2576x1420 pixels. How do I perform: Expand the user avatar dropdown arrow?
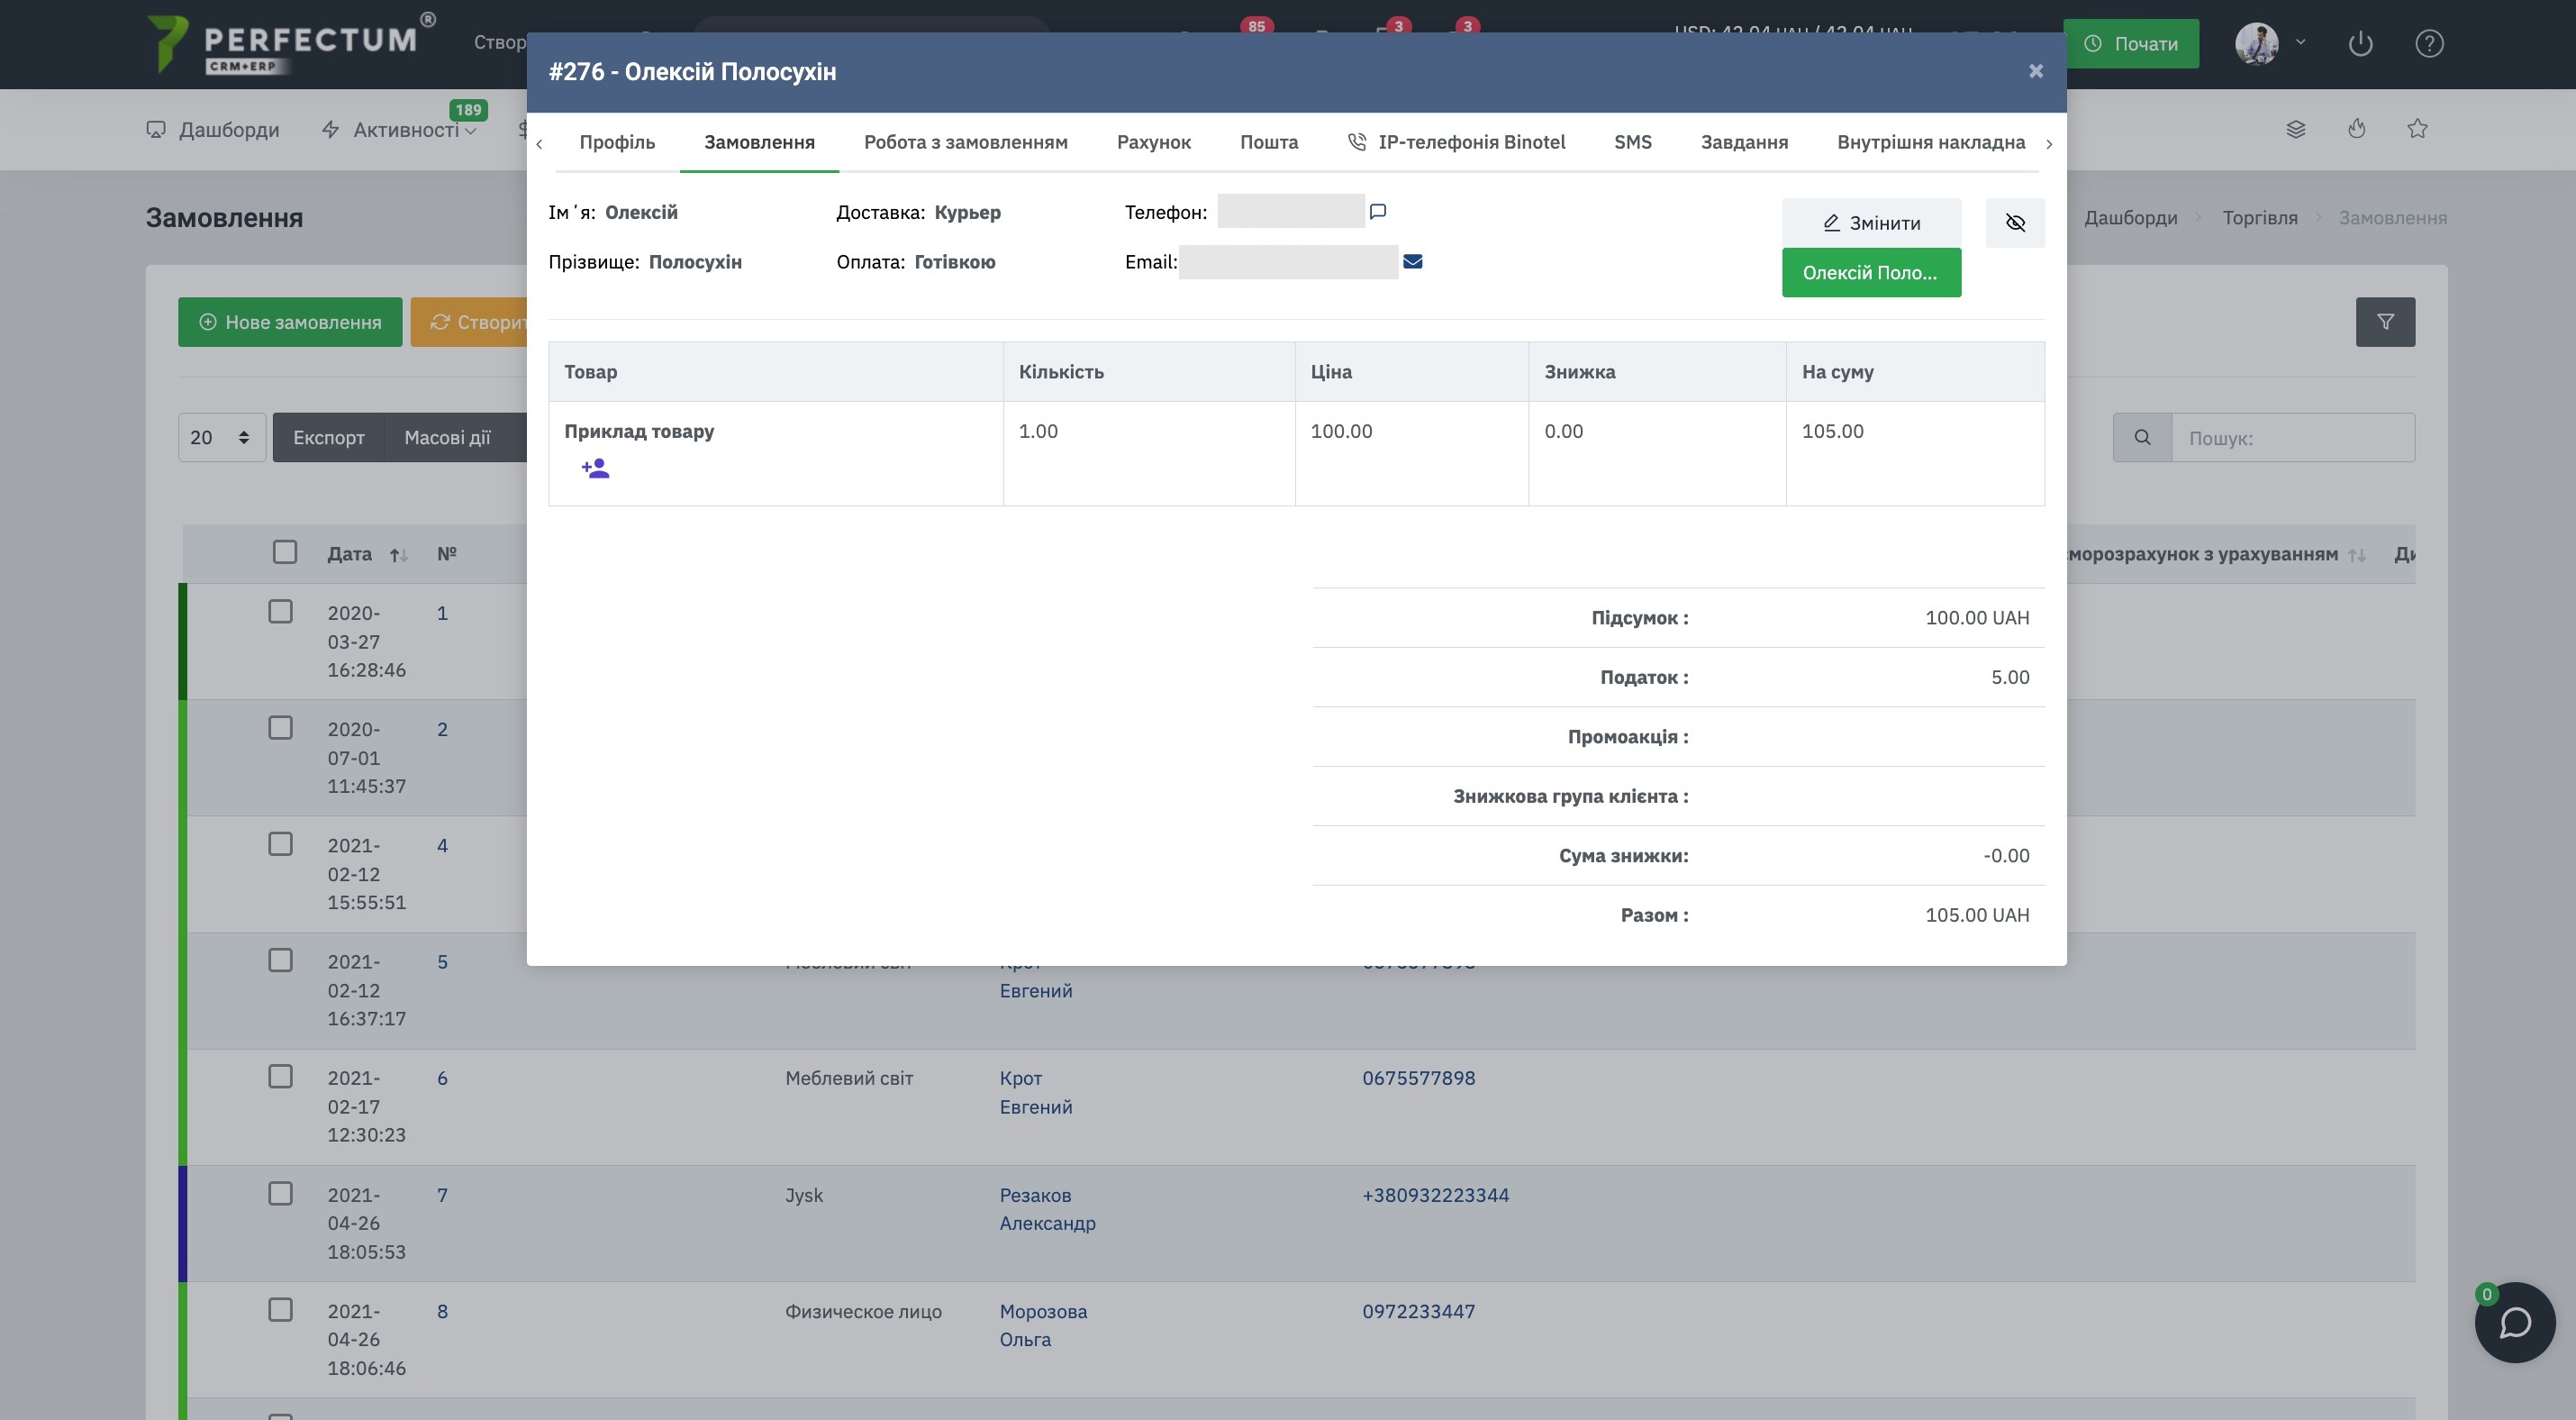tap(2300, 42)
